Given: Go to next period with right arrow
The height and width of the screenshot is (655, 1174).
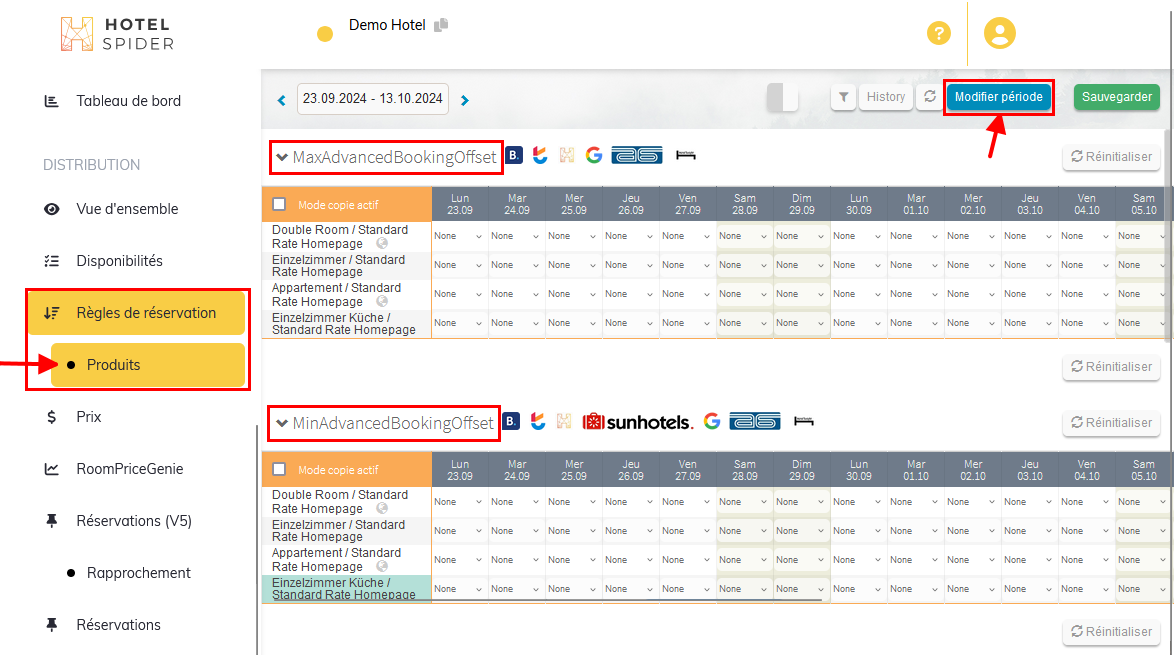Looking at the screenshot, I should coord(465,100).
